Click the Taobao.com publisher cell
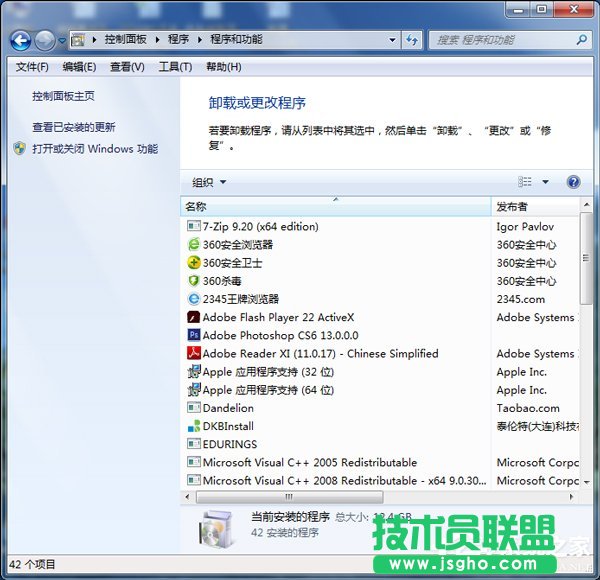 pos(528,408)
